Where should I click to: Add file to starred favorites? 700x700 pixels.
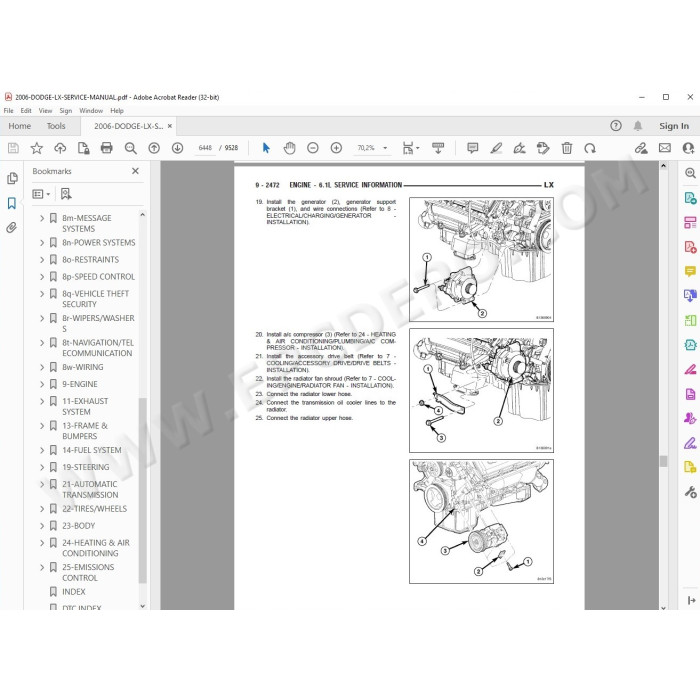pyautogui.click(x=37, y=148)
